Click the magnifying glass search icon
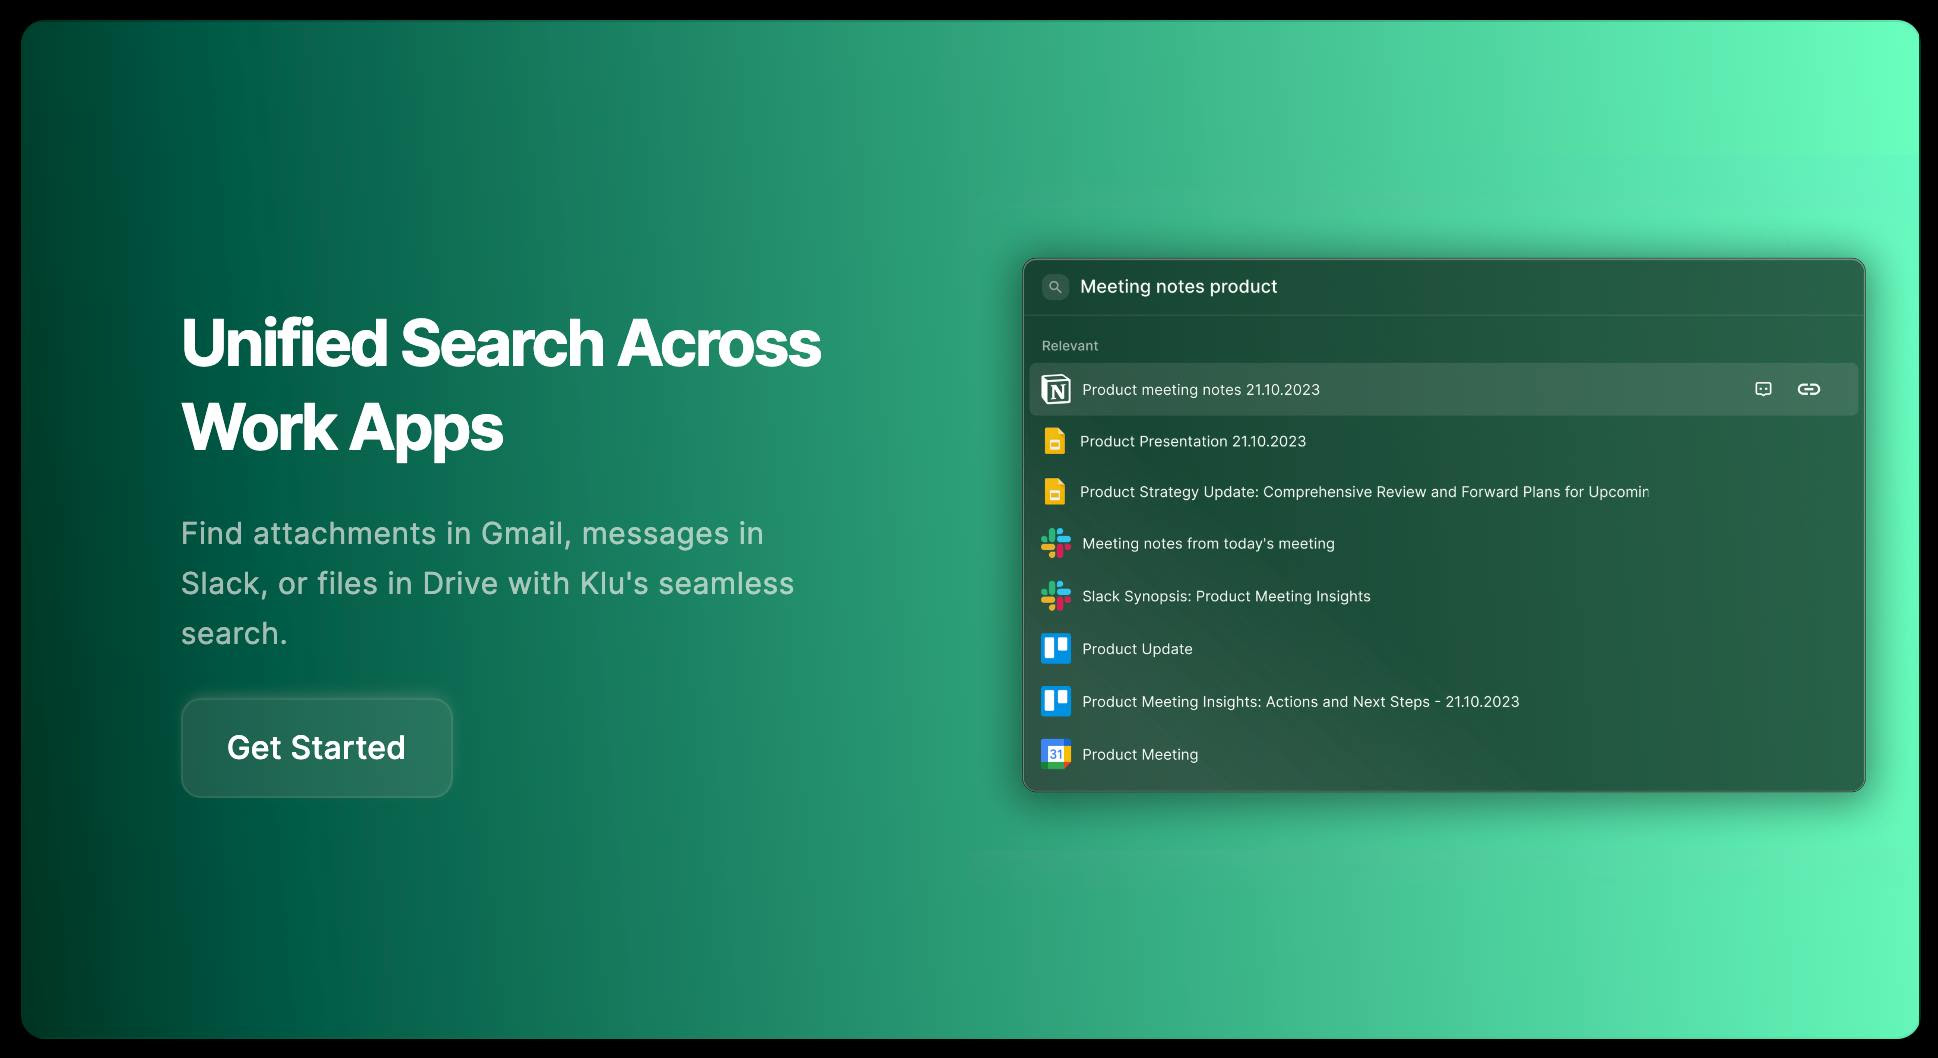 1055,287
